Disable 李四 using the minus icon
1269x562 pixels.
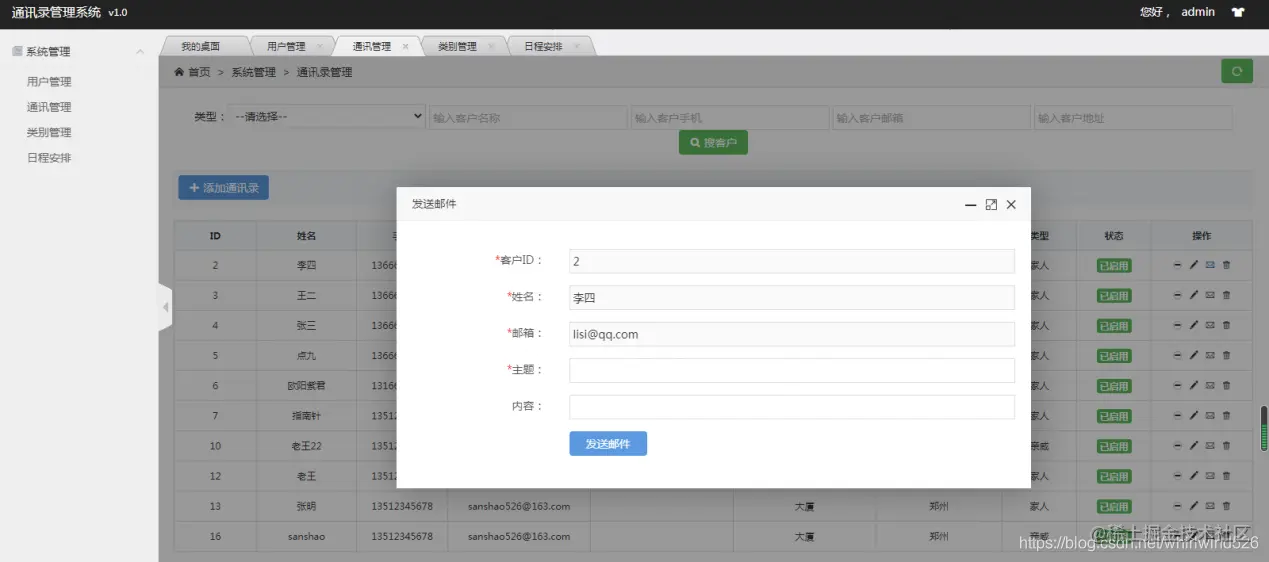coord(1177,265)
